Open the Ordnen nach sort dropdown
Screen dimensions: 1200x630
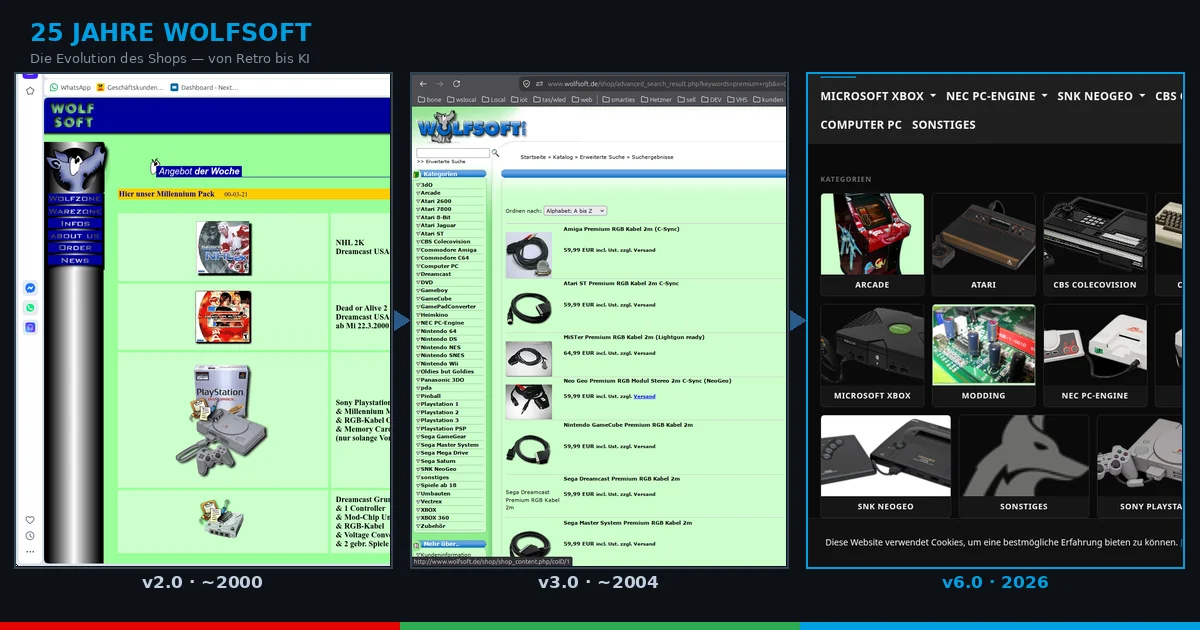coord(575,211)
